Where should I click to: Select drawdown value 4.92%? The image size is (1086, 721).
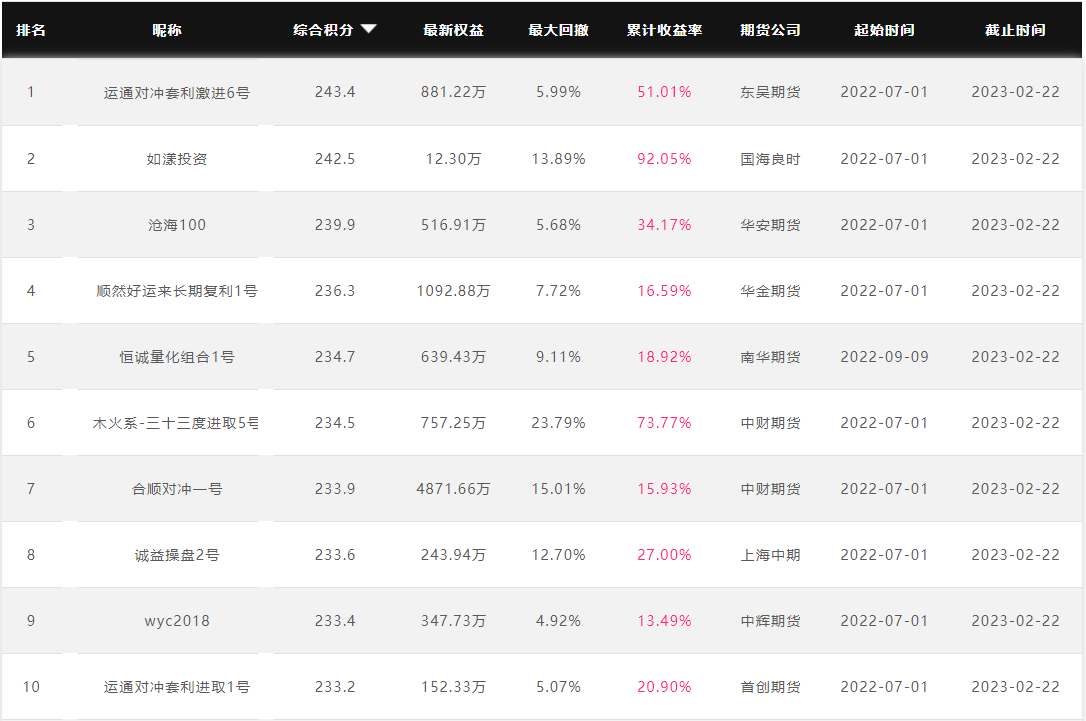point(558,621)
